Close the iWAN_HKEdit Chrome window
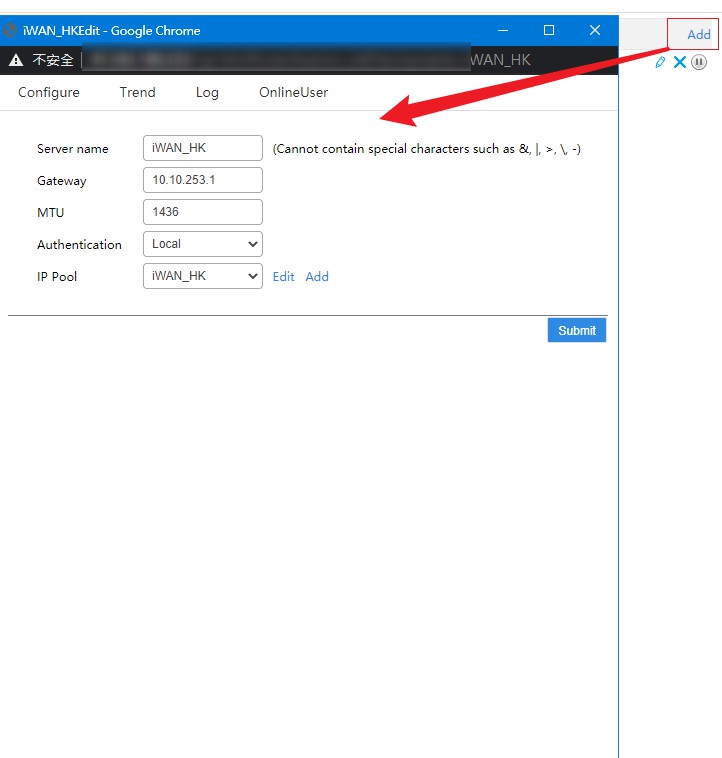 (595, 30)
